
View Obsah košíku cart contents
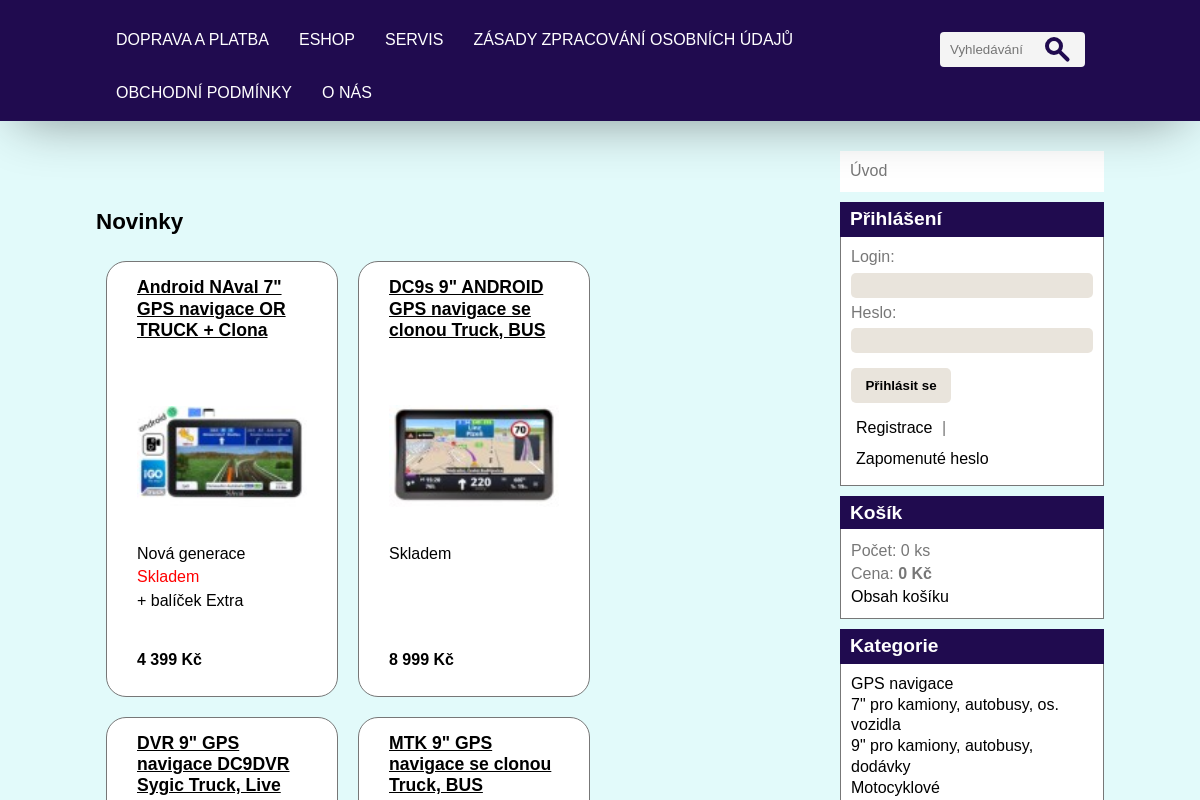click(x=899, y=597)
